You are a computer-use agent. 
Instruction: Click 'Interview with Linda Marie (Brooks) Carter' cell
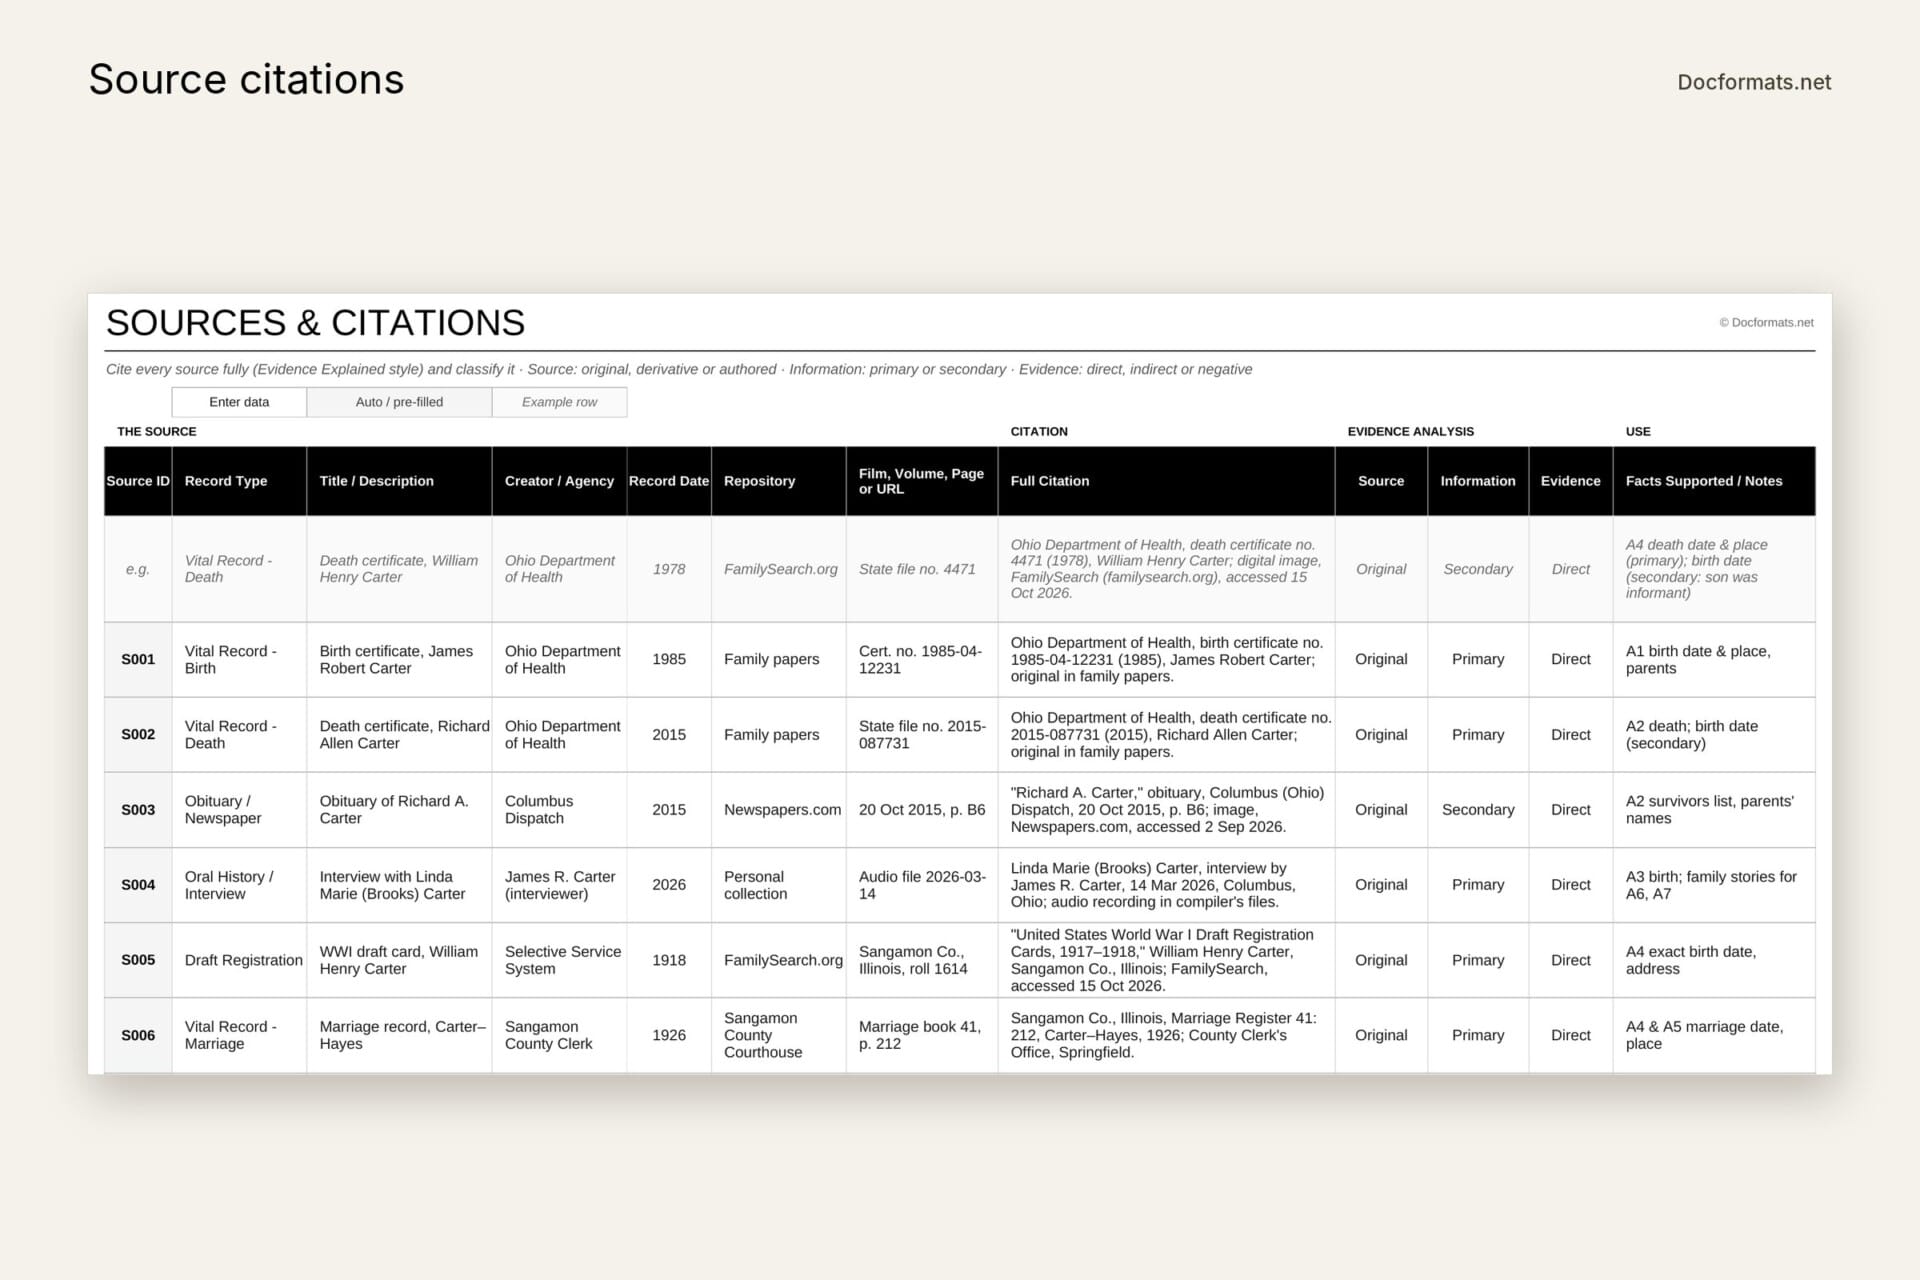click(x=399, y=885)
